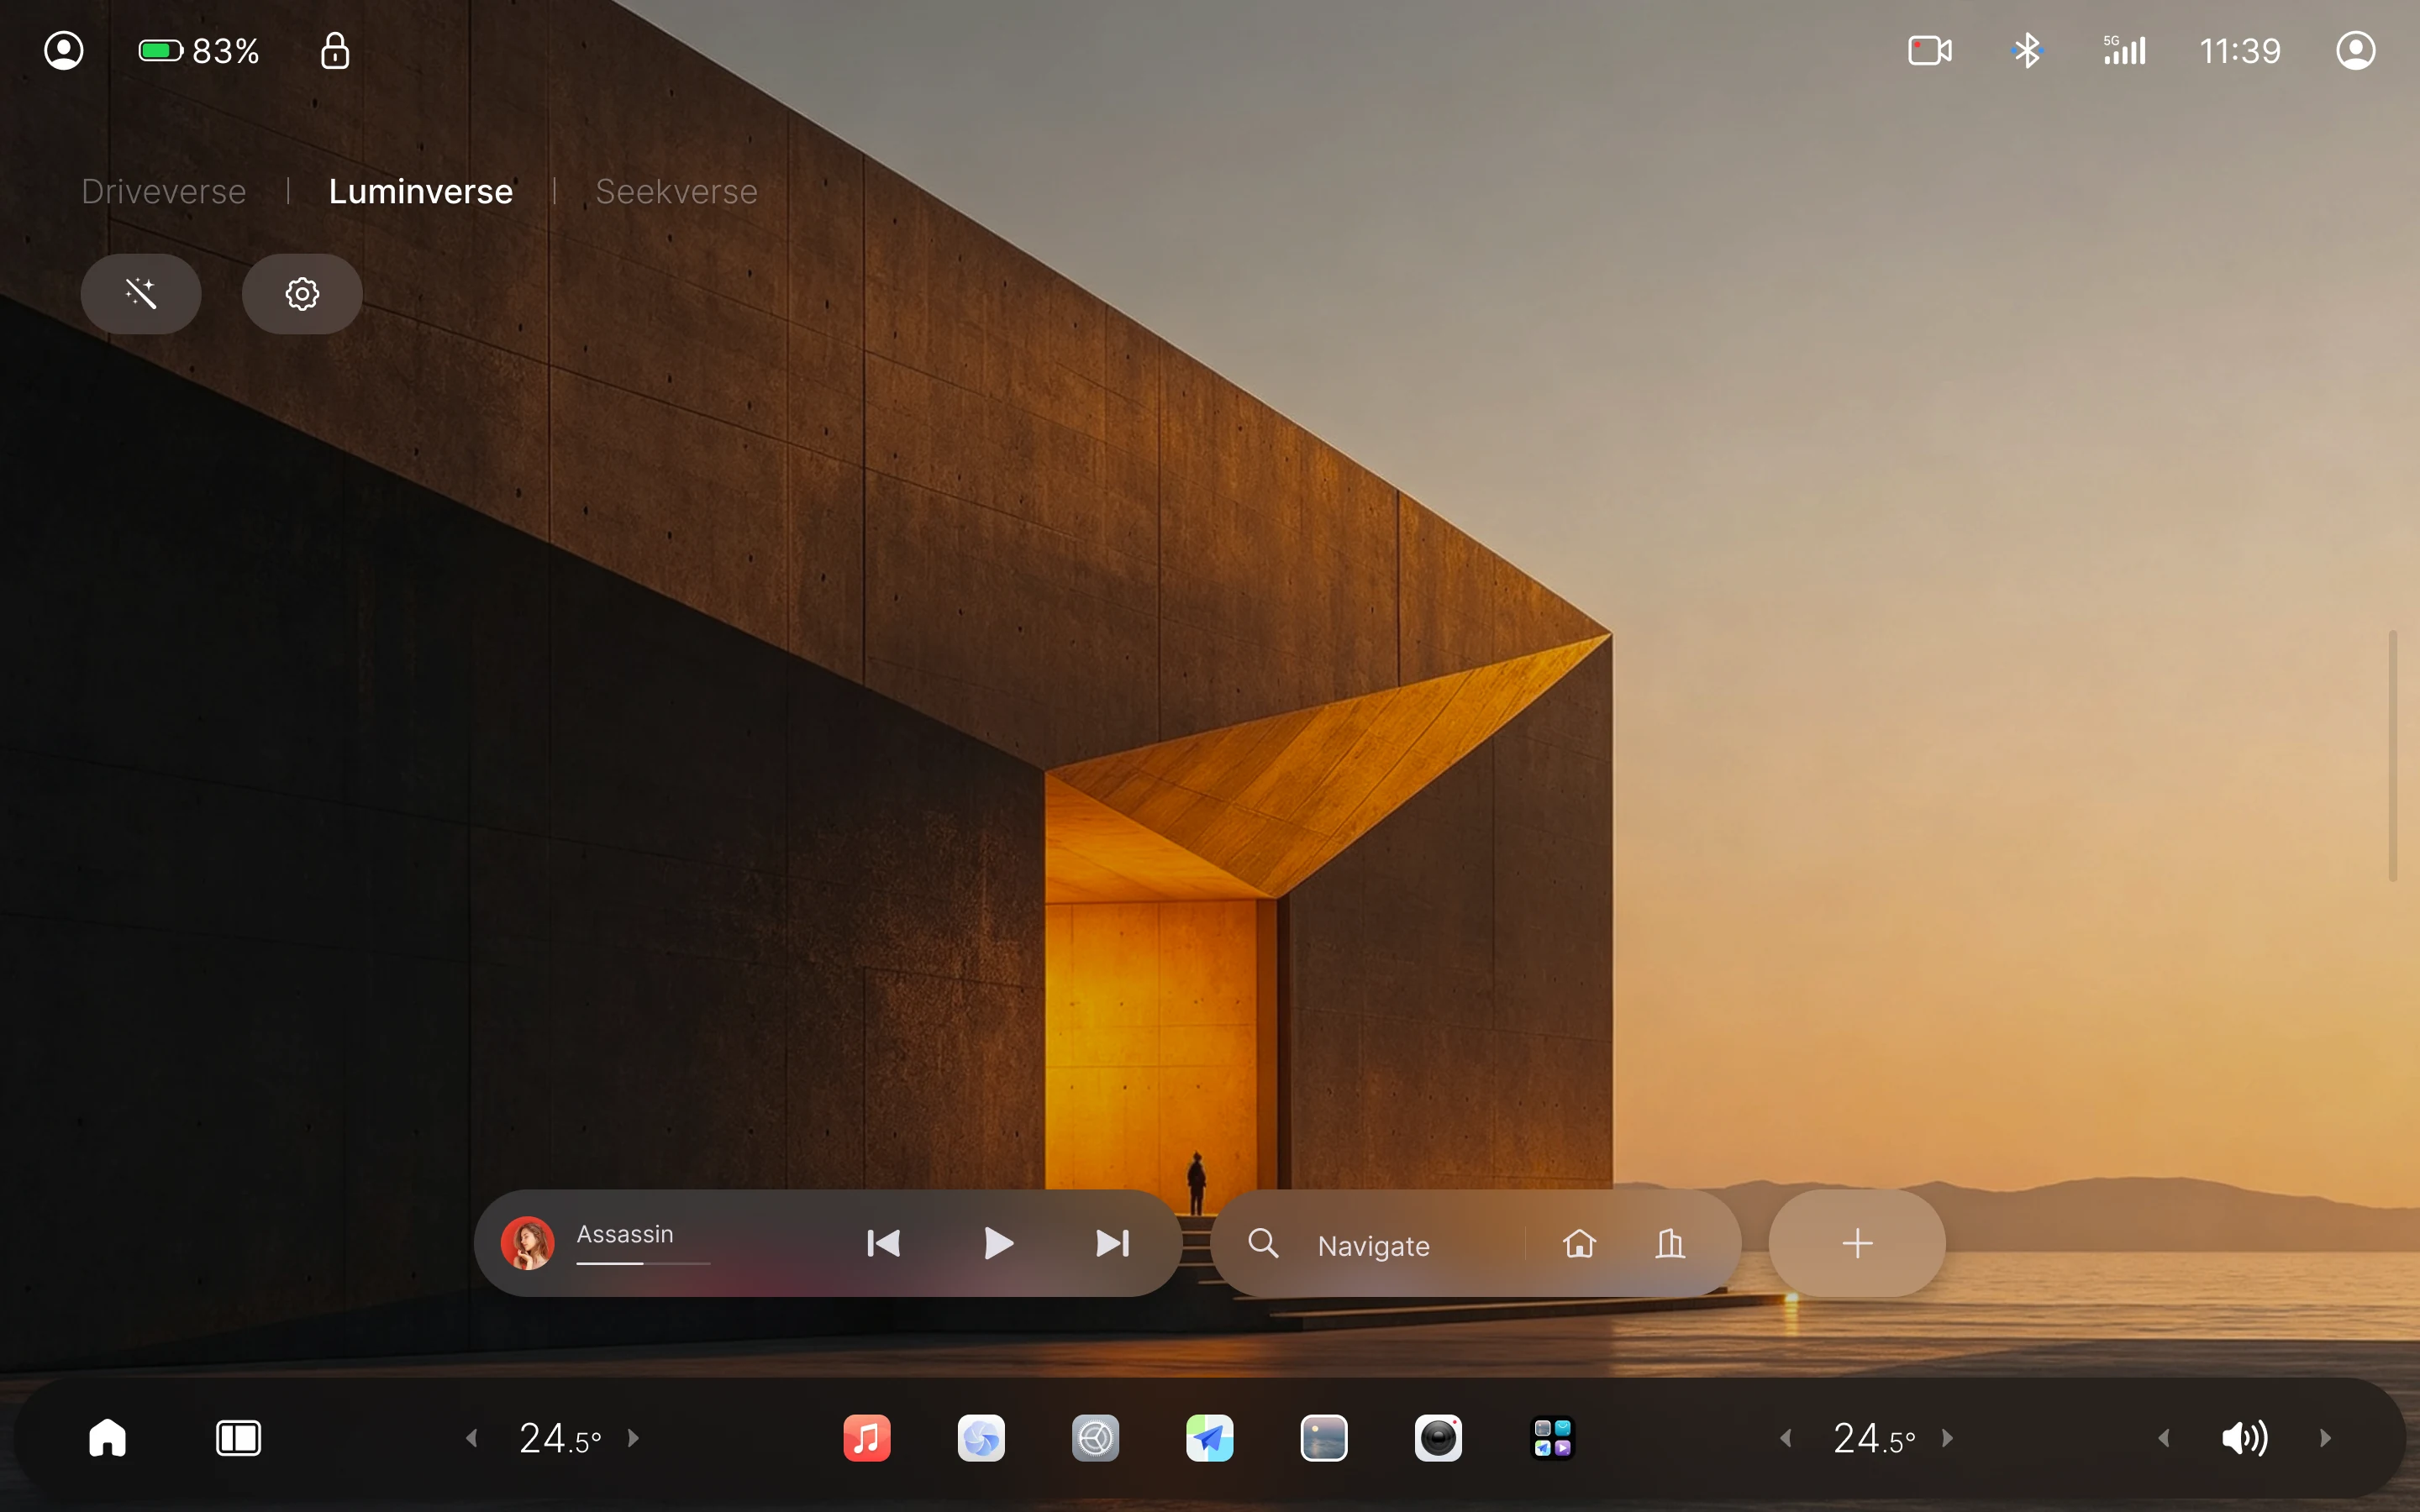Image resolution: width=2420 pixels, height=1512 pixels.
Task: Decrease the right temperature with left arrow
Action: click(x=1786, y=1438)
